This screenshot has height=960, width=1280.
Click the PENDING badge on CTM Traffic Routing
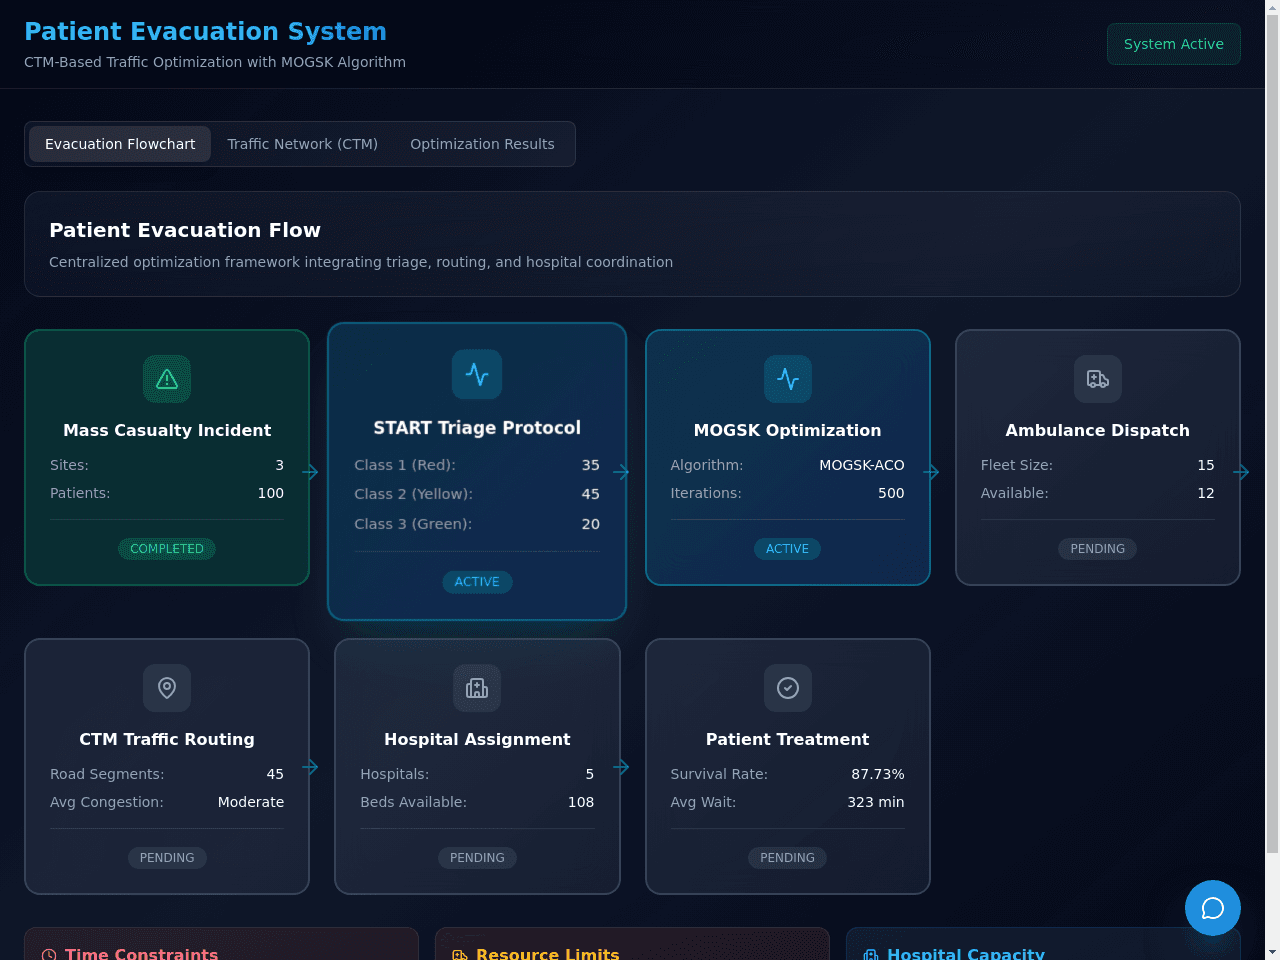(x=167, y=858)
